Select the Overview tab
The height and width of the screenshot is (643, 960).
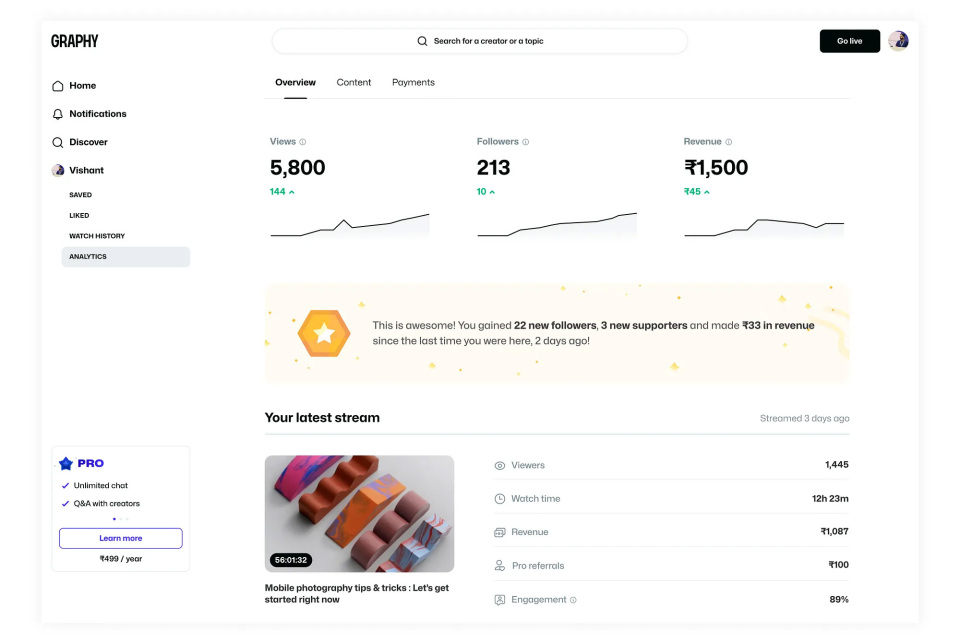click(295, 82)
